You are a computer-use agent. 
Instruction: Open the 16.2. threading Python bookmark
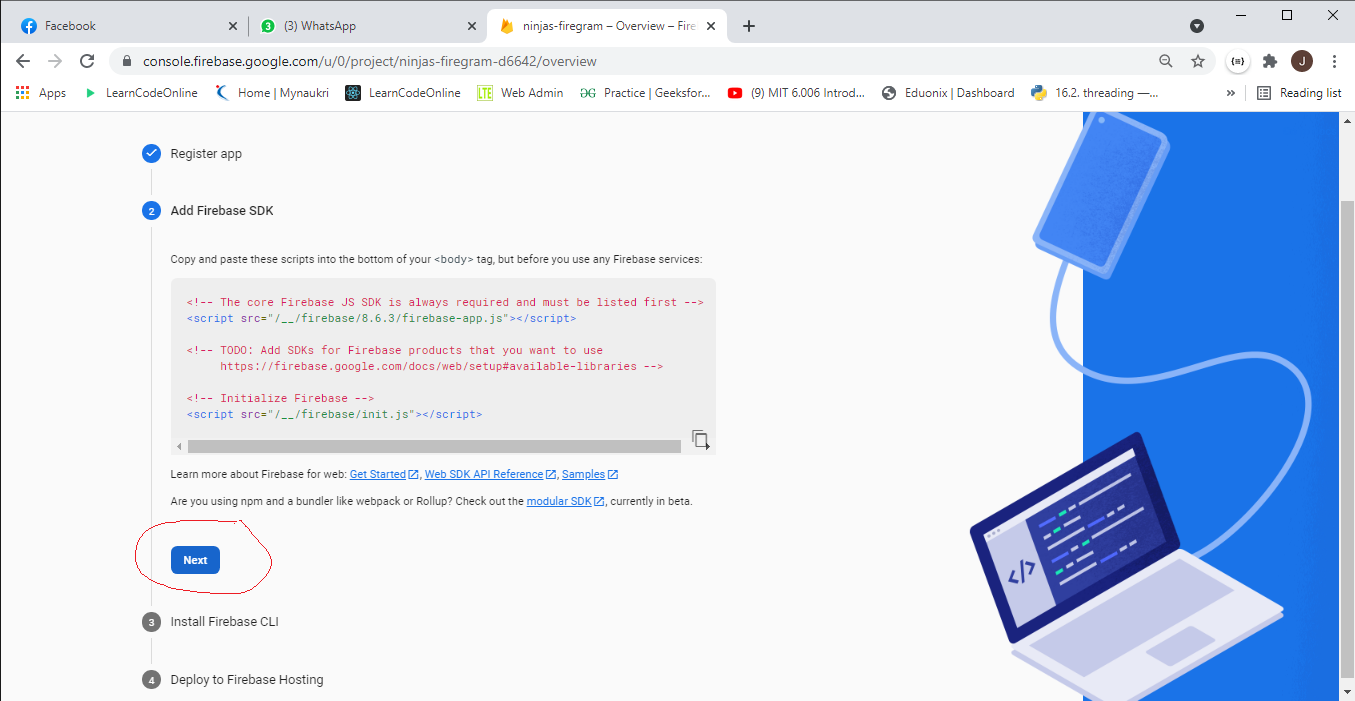click(x=1094, y=93)
